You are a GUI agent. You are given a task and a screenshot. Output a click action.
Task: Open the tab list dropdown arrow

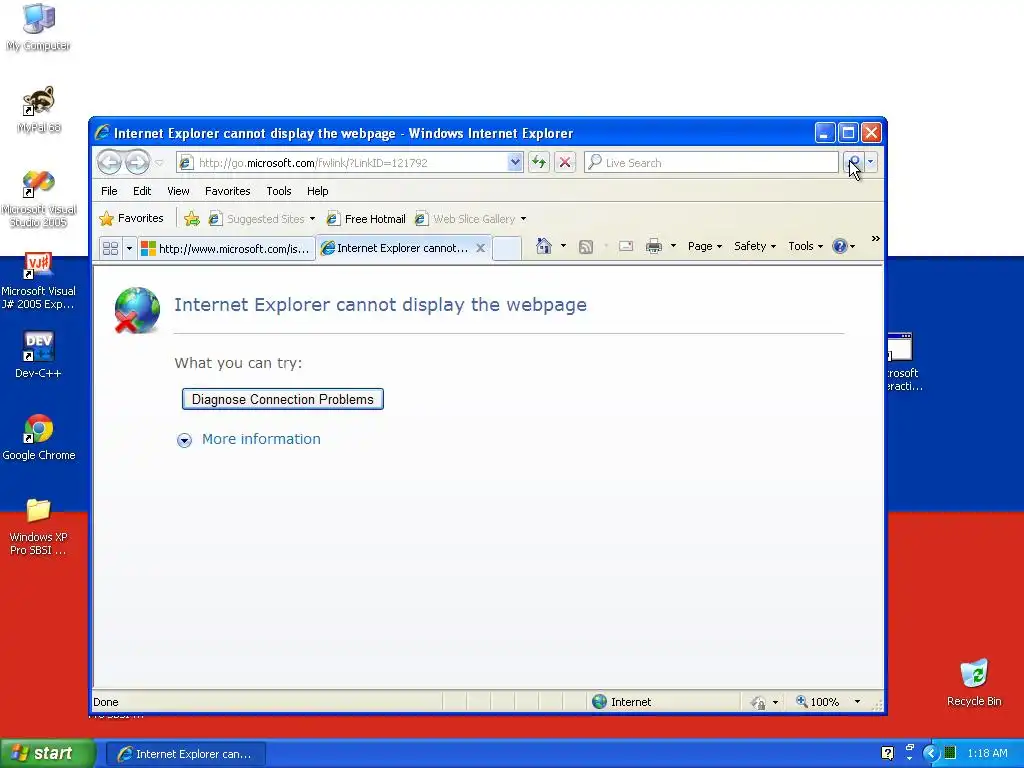(x=129, y=248)
